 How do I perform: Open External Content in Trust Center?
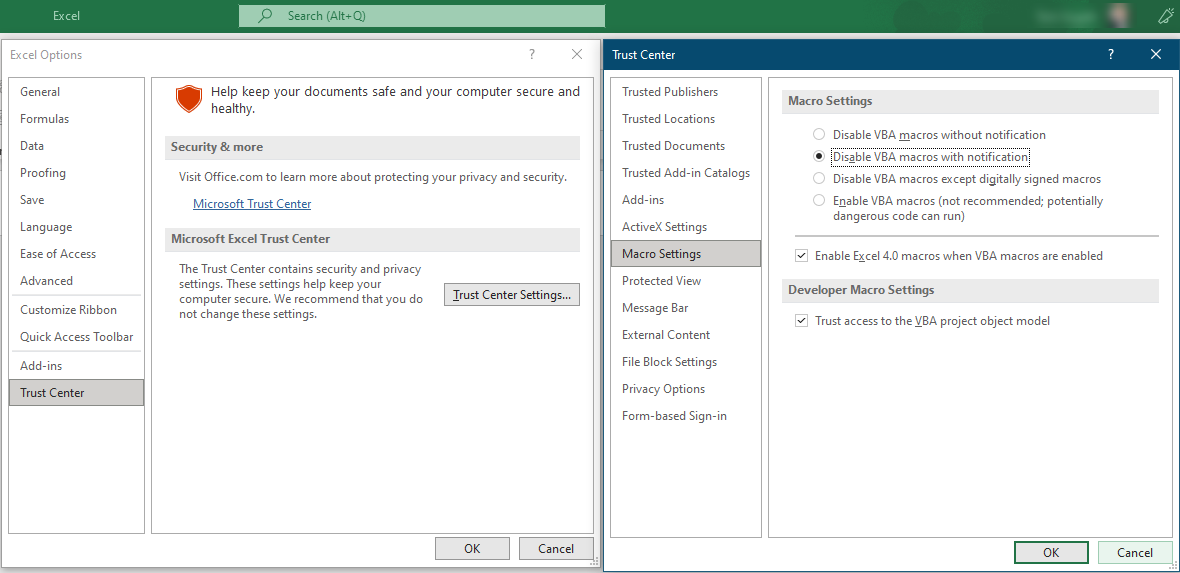(x=686, y=335)
